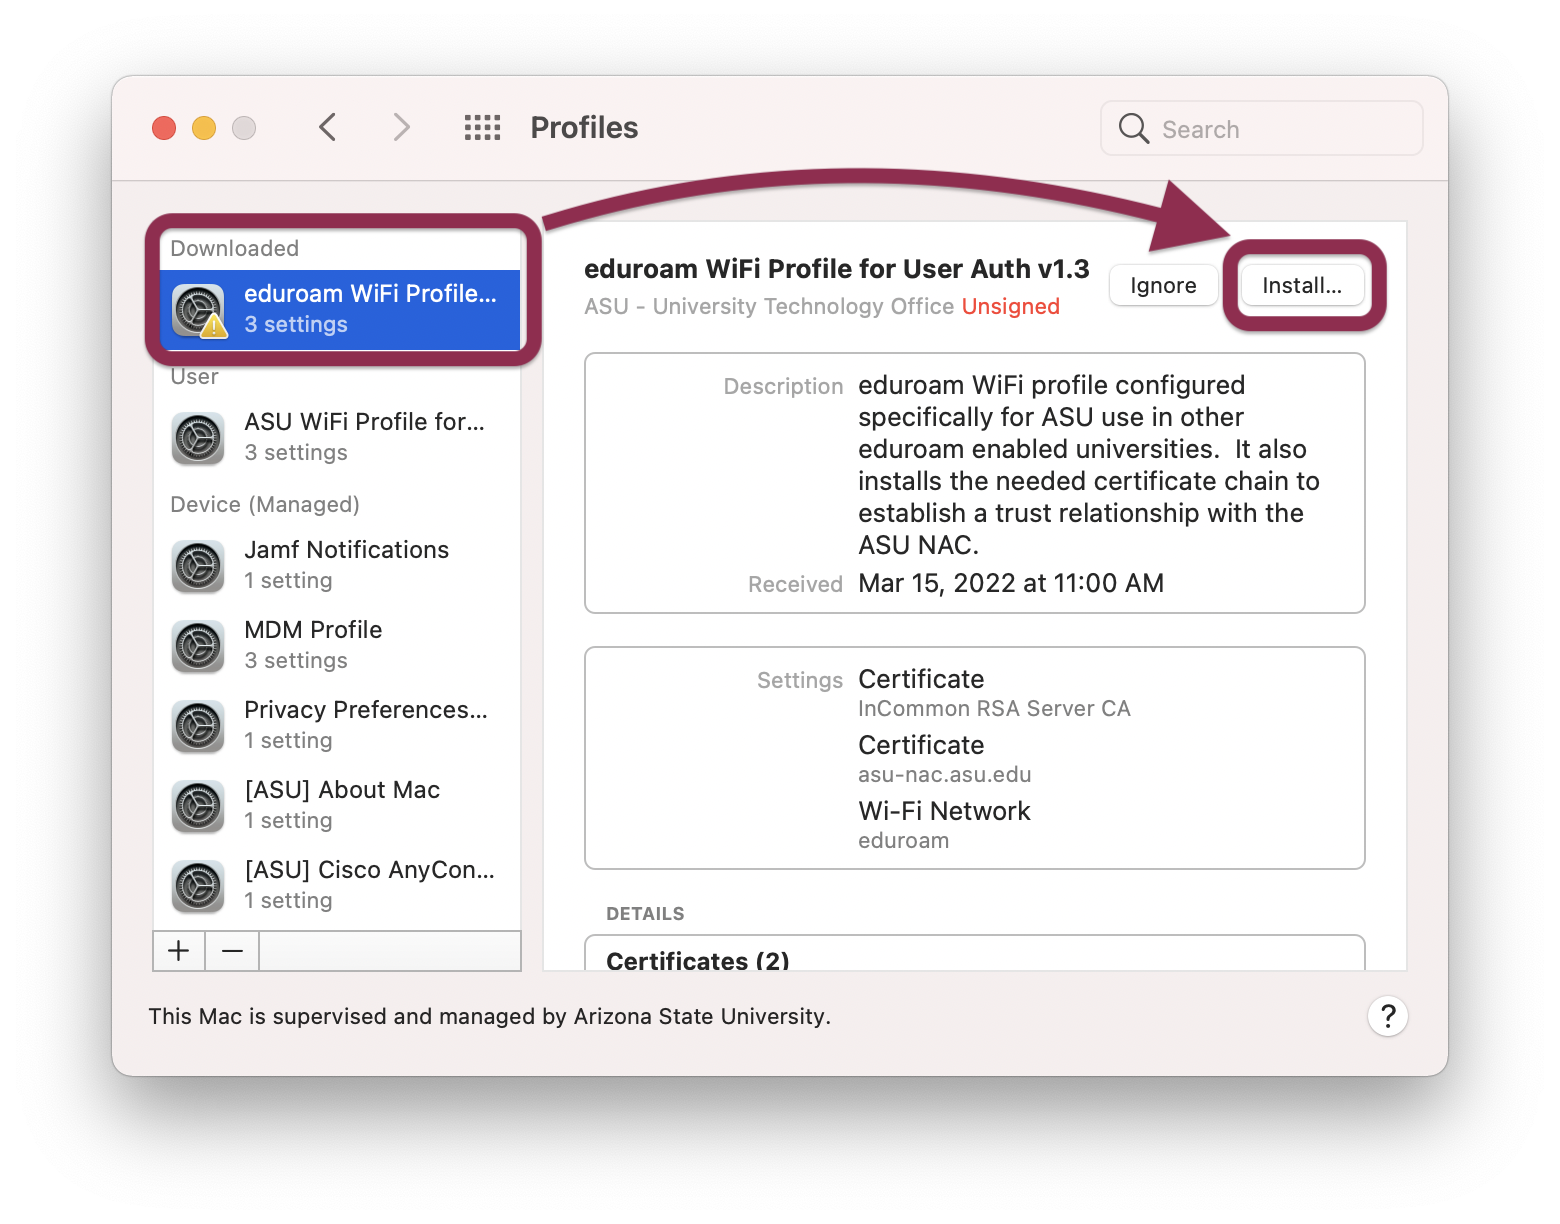This screenshot has height=1224, width=1560.
Task: Click the Profiles window title
Action: tap(584, 128)
